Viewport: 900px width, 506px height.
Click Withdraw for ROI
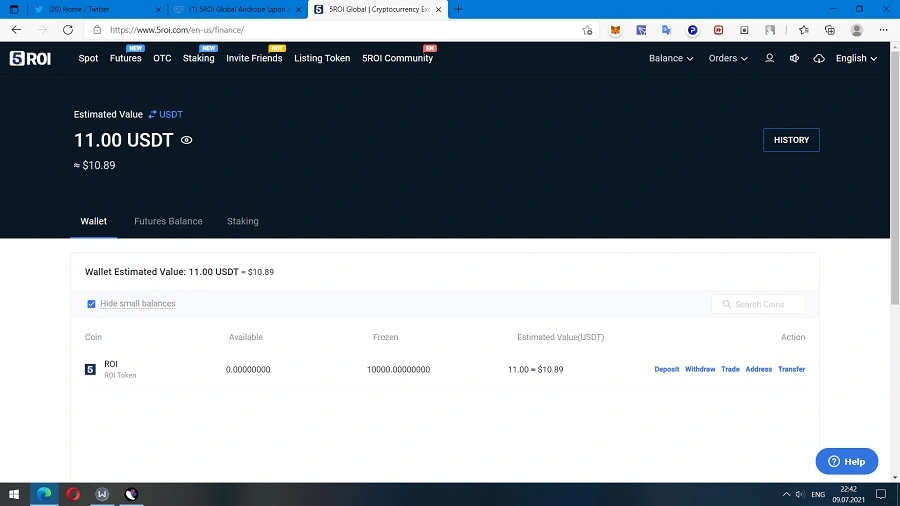tap(700, 369)
